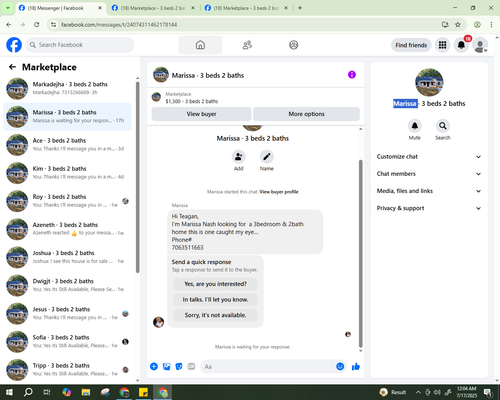
Task: Open the View buyer profile link
Action: [279, 192]
